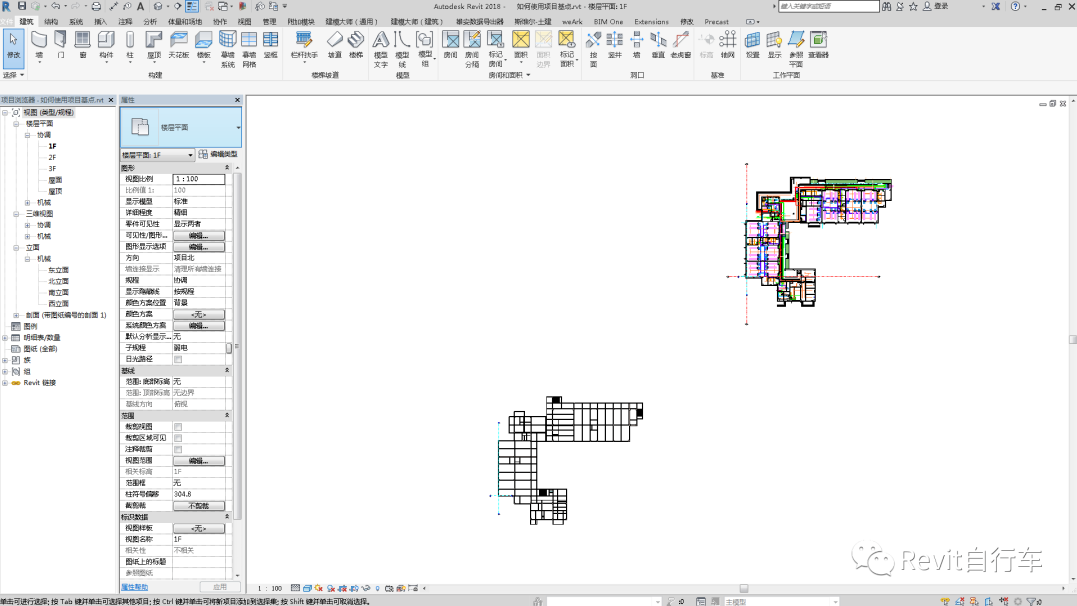
Task: Select the 幕墙系统 curtain system tool
Action: pyautogui.click(x=227, y=49)
